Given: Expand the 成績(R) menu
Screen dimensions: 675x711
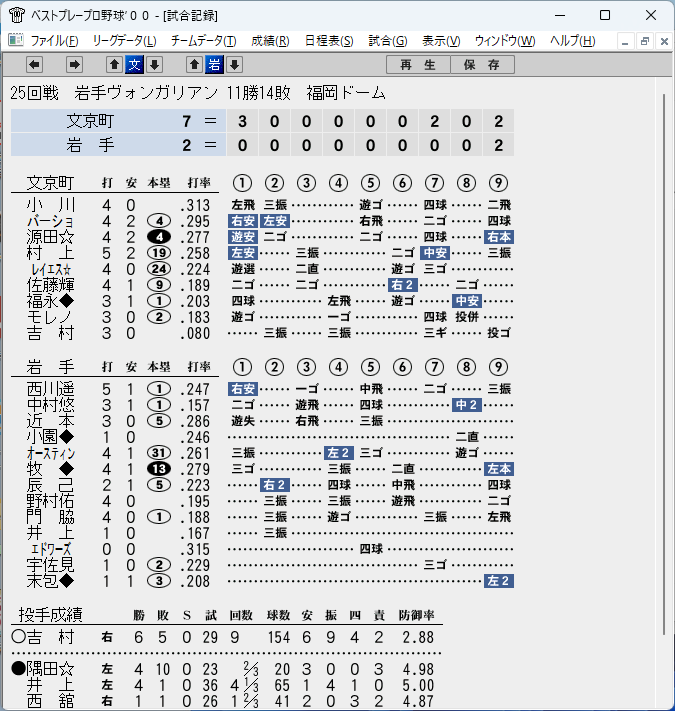Looking at the screenshot, I should coord(270,41).
